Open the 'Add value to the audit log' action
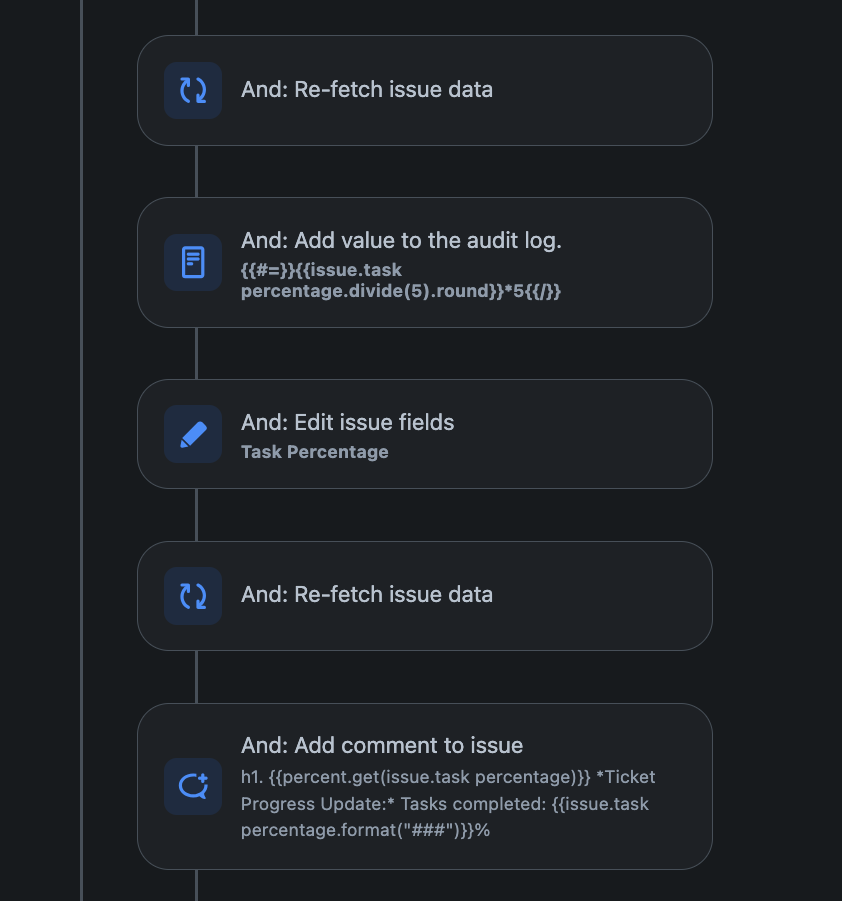The width and height of the screenshot is (842, 901). (x=425, y=262)
